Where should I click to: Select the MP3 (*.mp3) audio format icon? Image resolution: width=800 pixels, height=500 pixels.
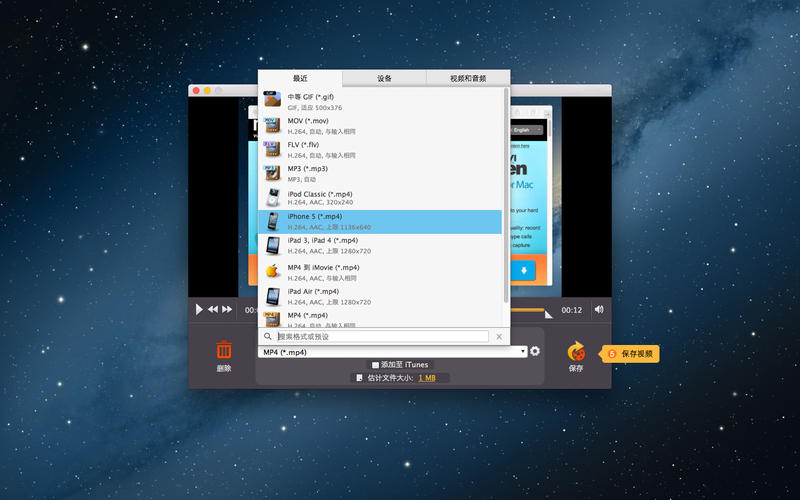coord(272,173)
